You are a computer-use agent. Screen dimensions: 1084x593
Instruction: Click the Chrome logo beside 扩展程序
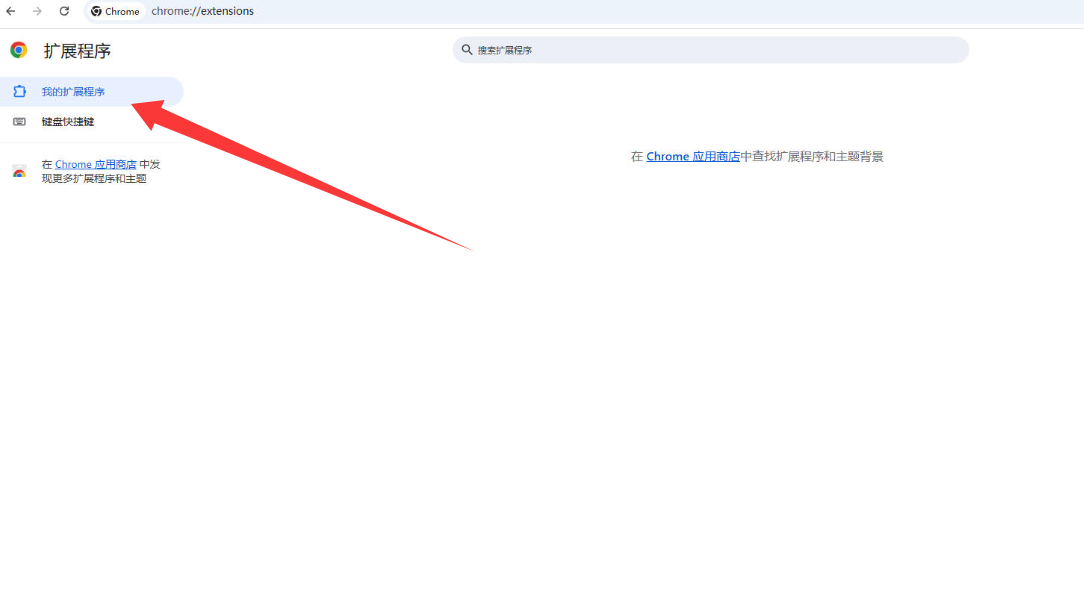(x=19, y=50)
